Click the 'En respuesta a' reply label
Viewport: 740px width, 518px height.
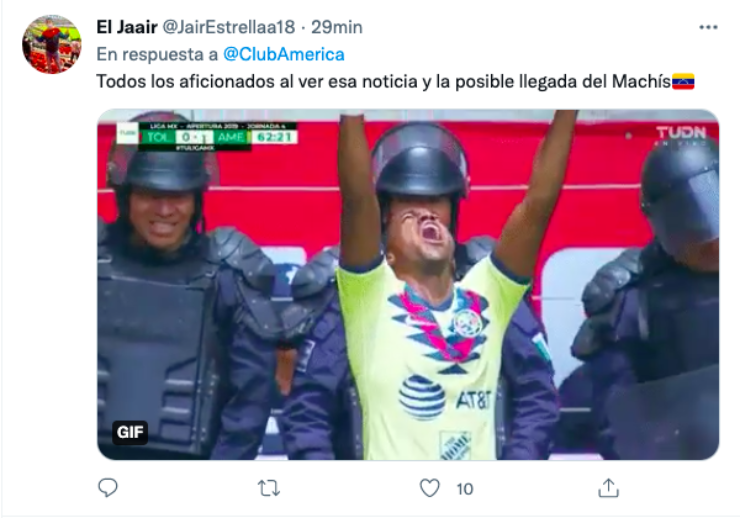click(157, 54)
